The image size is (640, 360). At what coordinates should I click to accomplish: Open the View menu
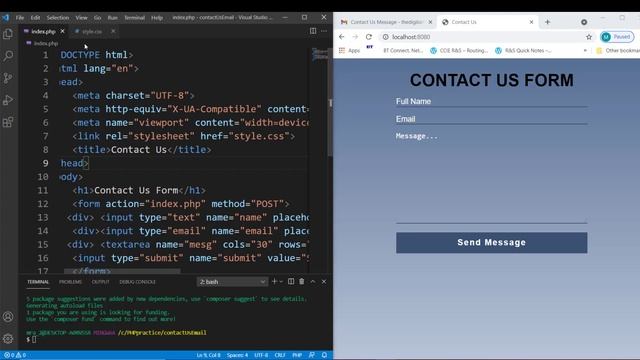coord(81,18)
